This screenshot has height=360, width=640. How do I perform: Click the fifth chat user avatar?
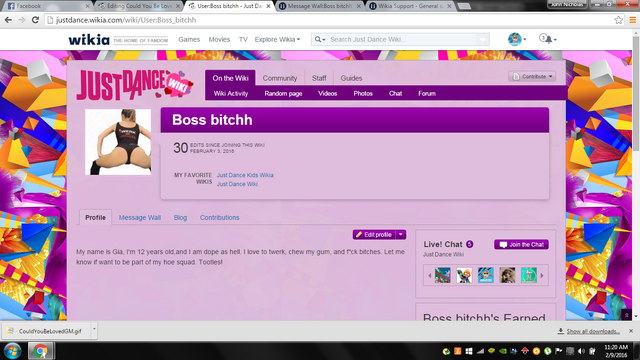(529, 275)
